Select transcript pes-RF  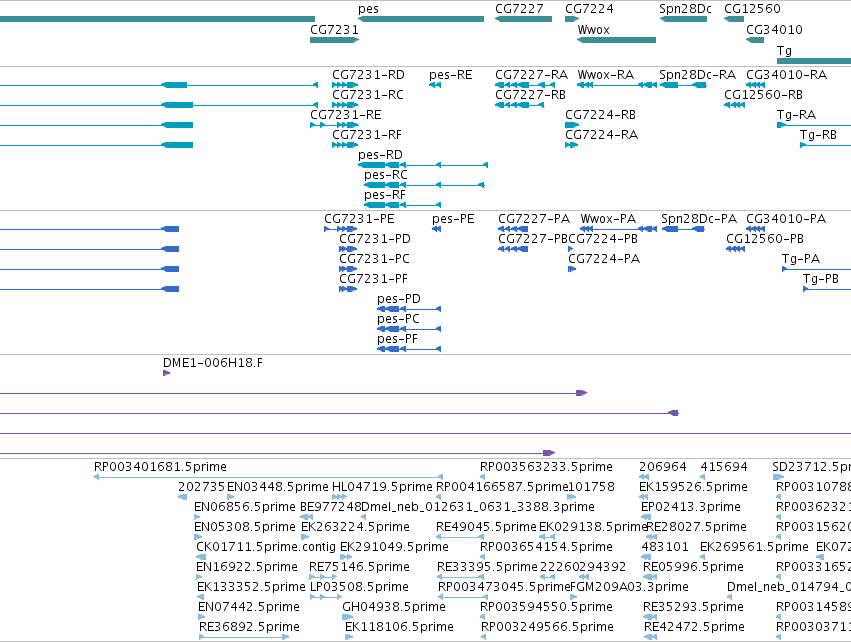(x=403, y=205)
